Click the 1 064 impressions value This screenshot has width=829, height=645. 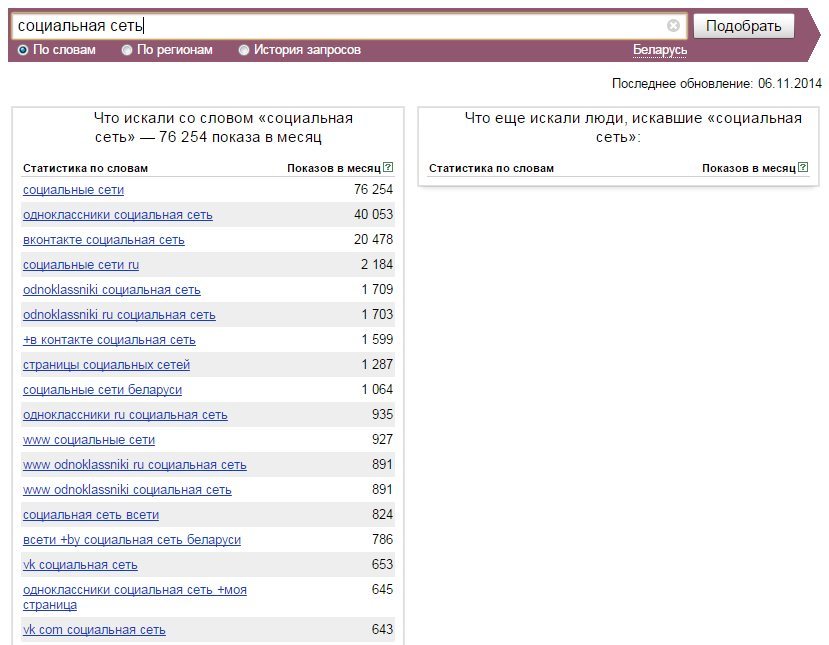(x=377, y=389)
